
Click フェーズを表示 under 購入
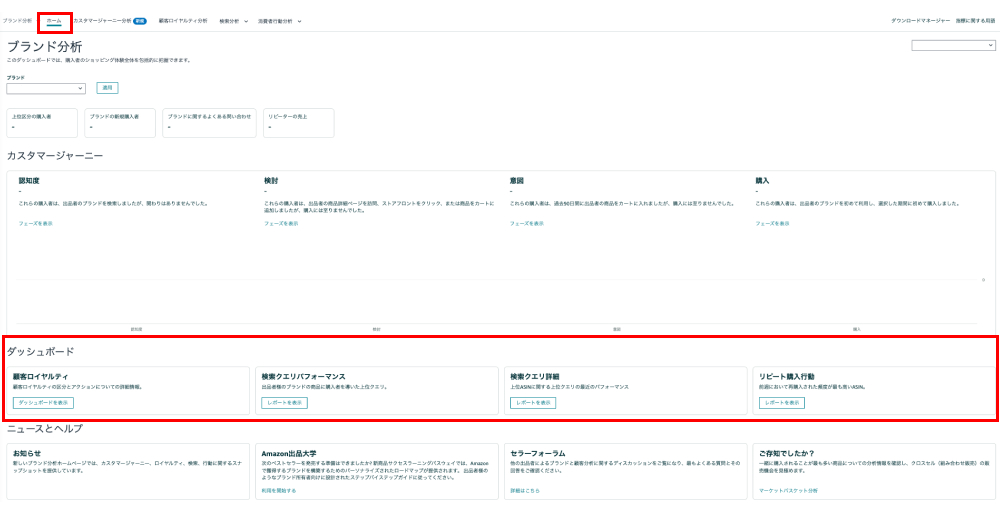772,224
